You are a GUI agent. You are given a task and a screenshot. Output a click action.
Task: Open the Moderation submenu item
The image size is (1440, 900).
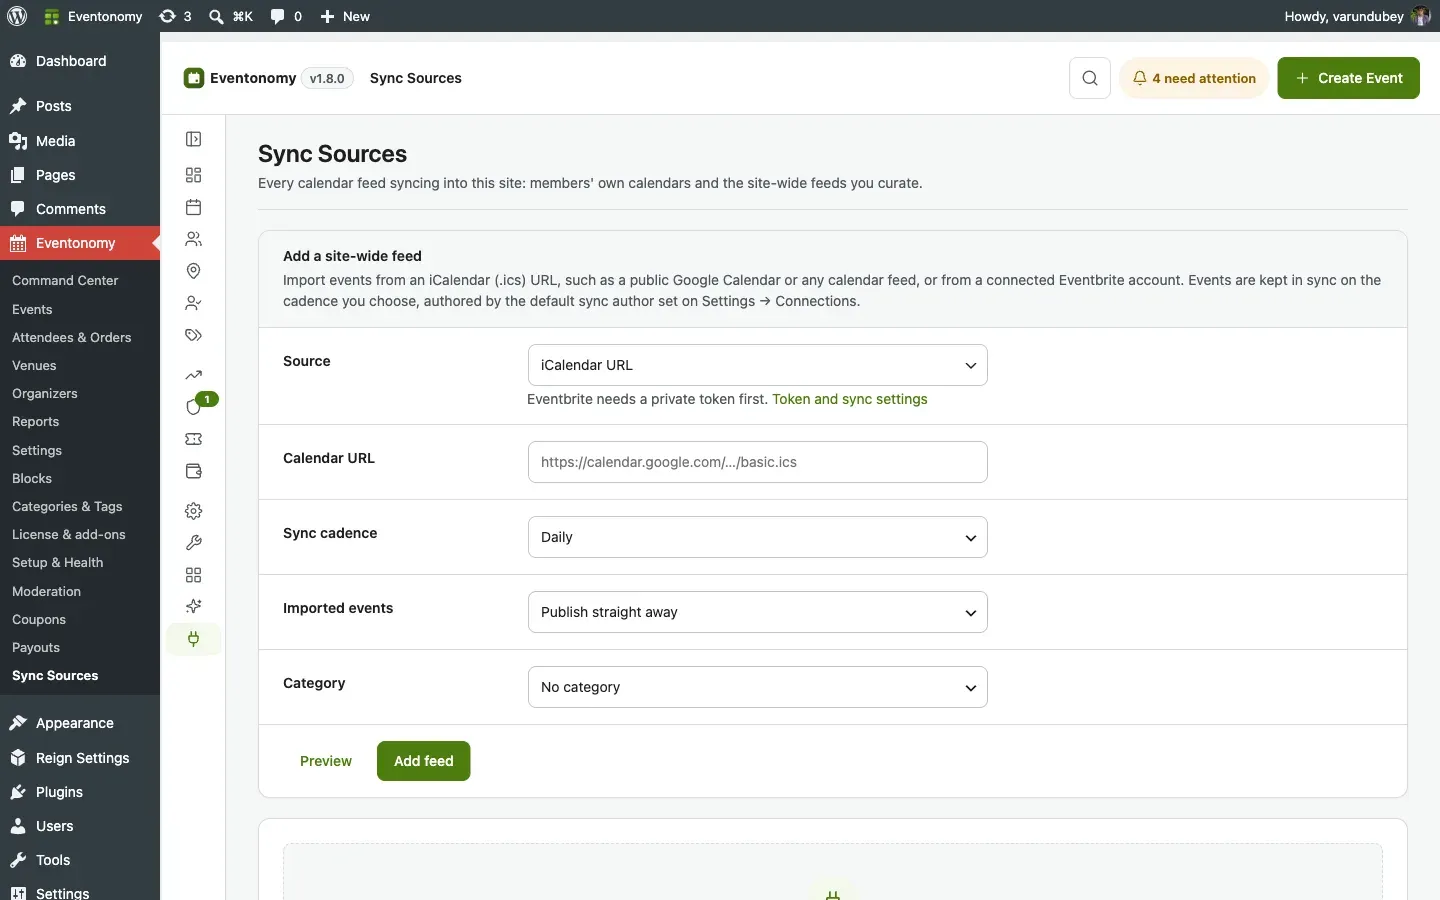47,592
